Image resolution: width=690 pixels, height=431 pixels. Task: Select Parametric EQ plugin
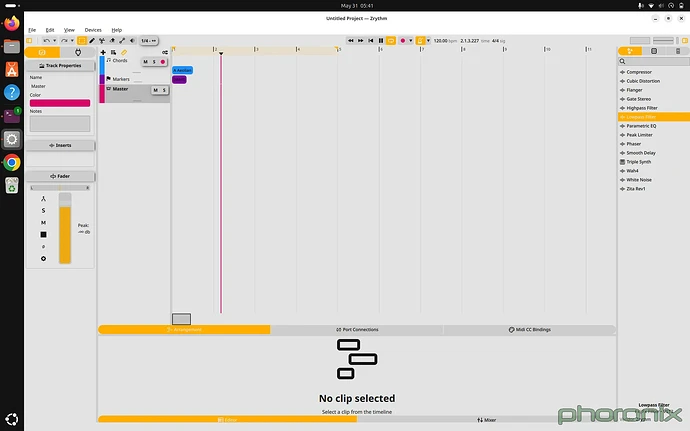click(x=653, y=126)
